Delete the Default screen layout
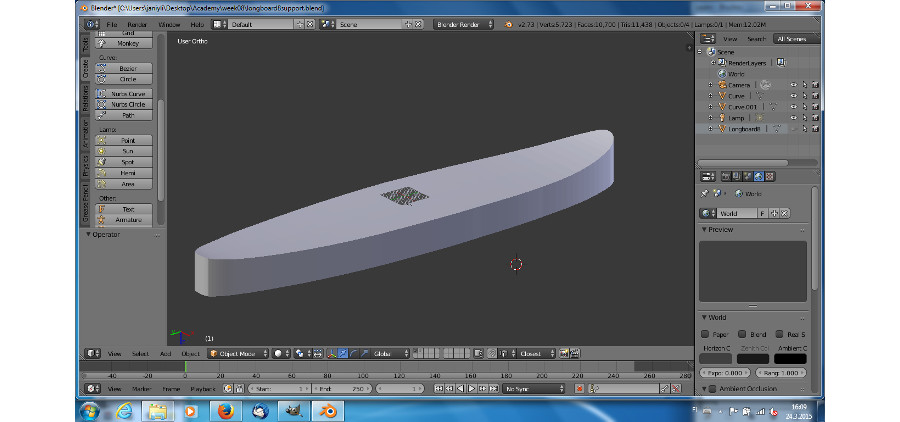The width and height of the screenshot is (900, 422). [310, 24]
